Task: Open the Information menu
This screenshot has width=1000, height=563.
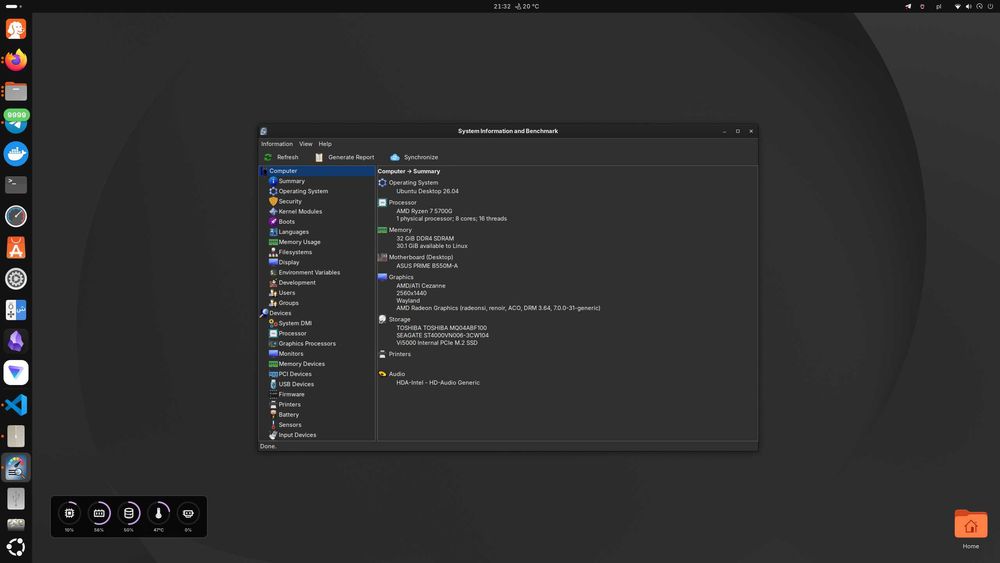Action: point(277,144)
